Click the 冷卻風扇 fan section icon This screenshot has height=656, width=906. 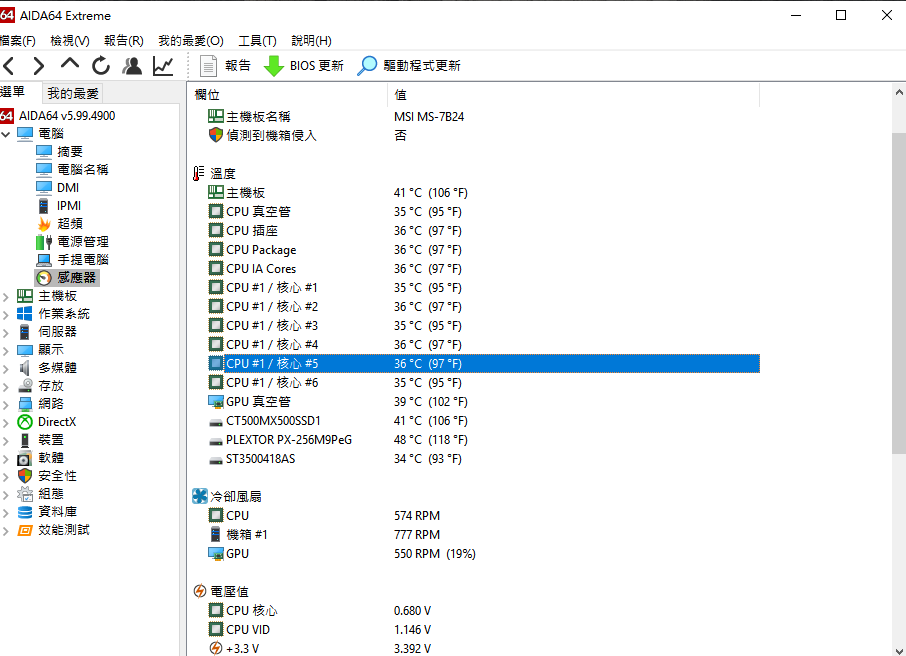(x=200, y=496)
